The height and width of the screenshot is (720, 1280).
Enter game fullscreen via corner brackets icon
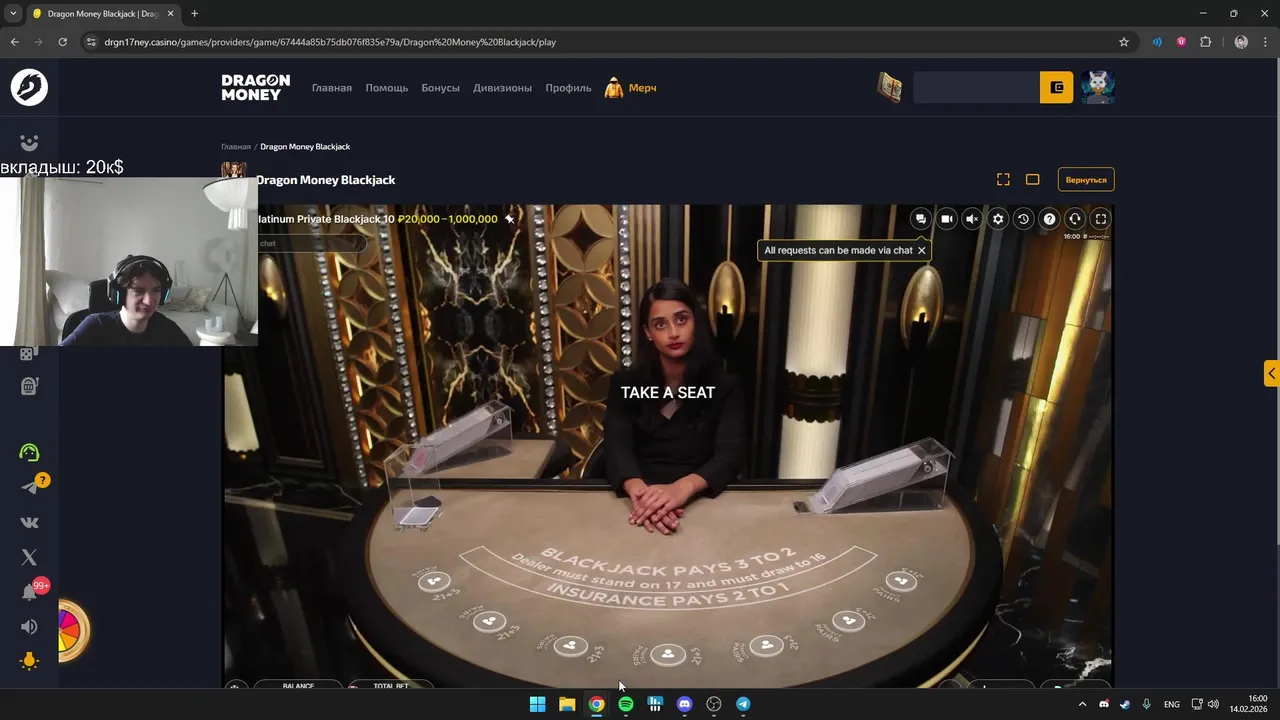point(1101,219)
